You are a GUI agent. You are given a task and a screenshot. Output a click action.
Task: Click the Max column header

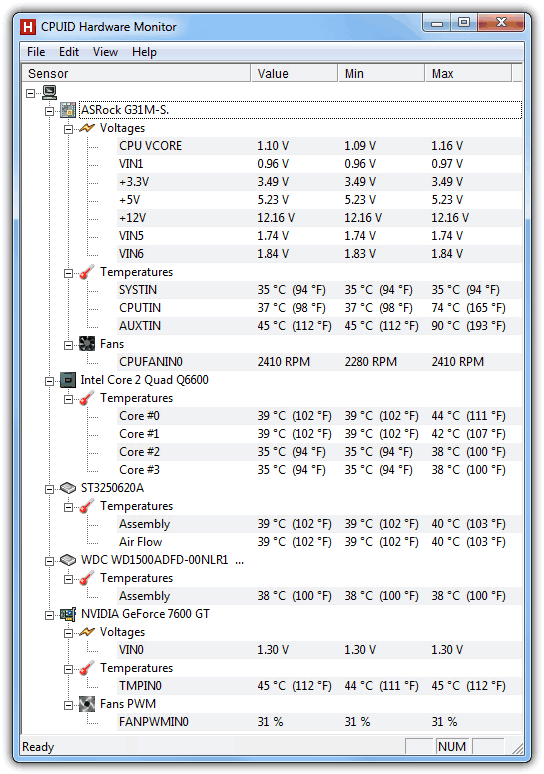[468, 74]
